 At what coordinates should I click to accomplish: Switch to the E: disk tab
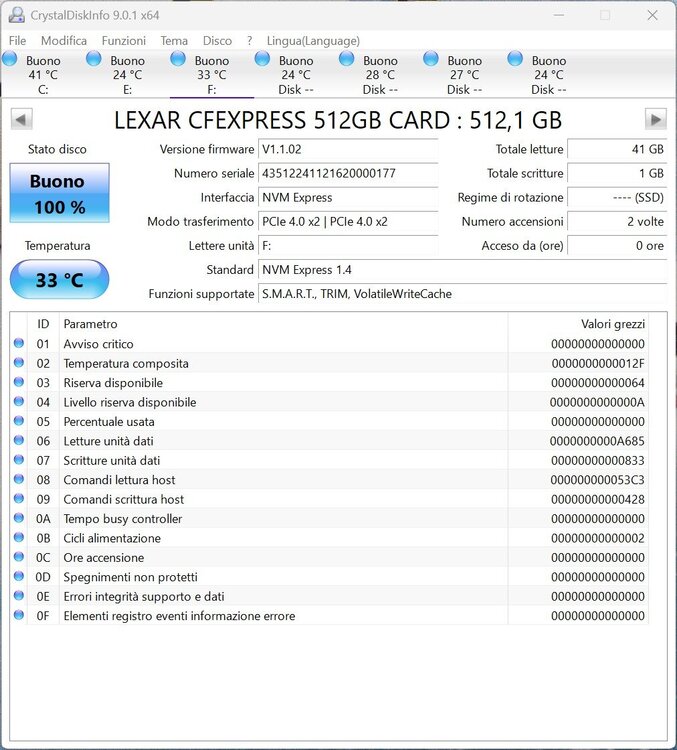click(x=127, y=74)
